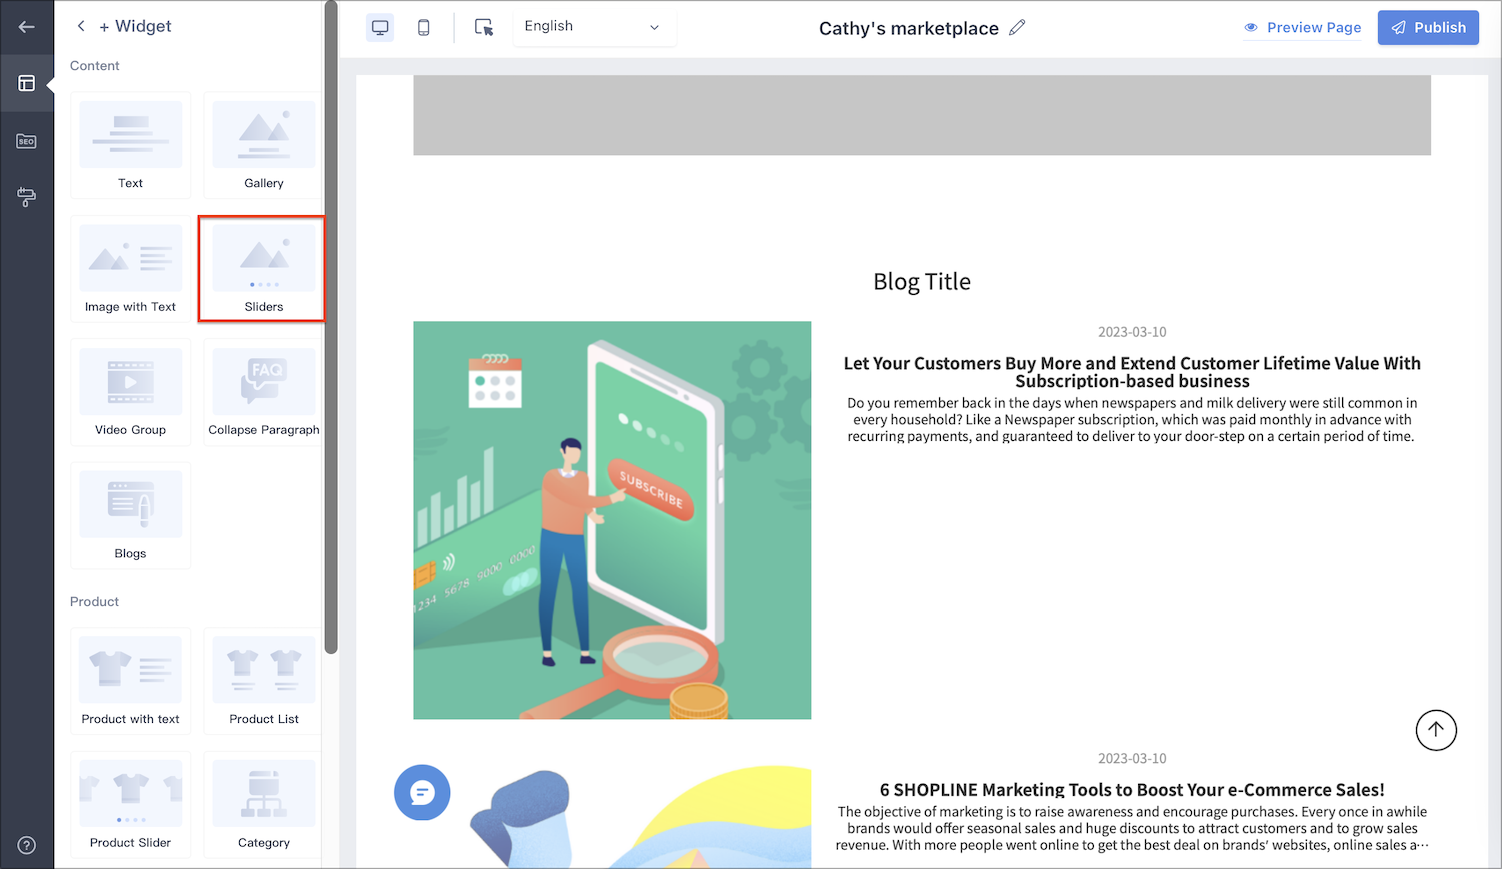Add the Gallery widget
The height and width of the screenshot is (869, 1502).
click(x=263, y=145)
